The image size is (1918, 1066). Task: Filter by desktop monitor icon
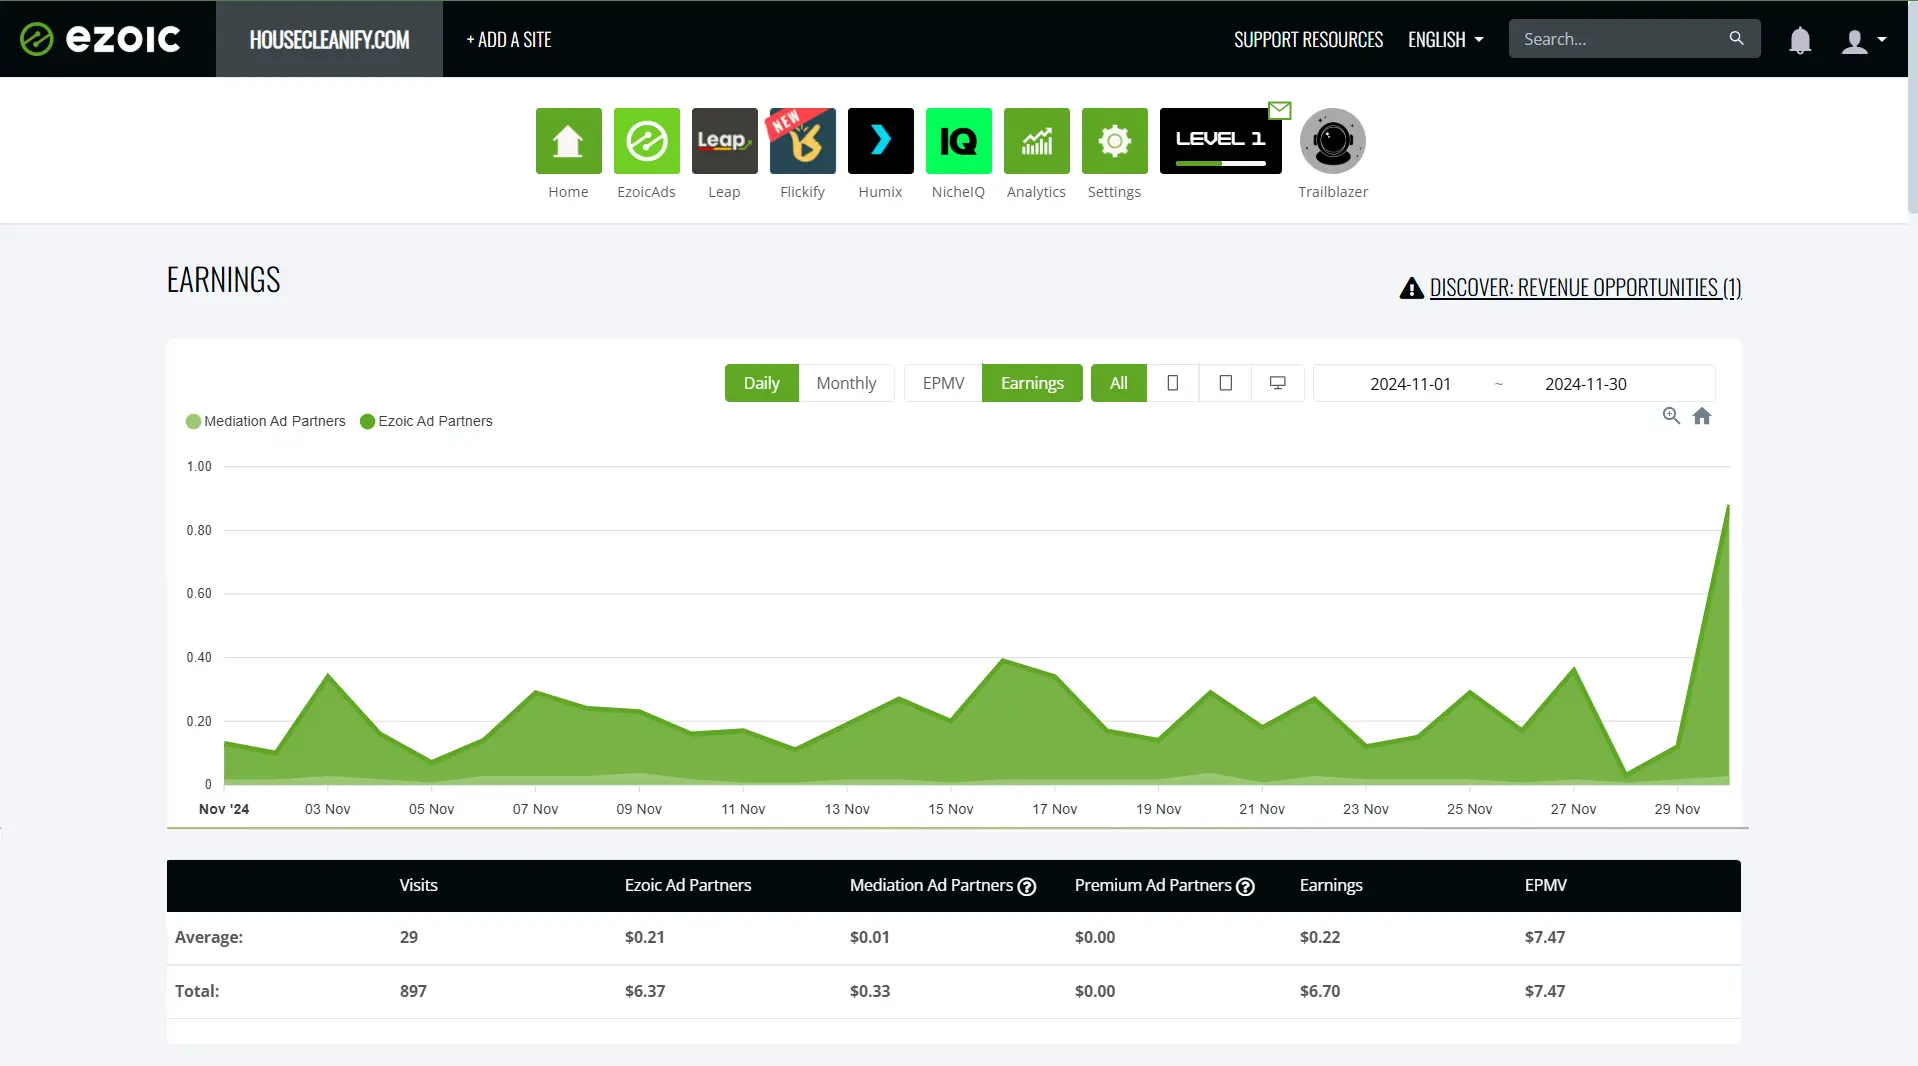coord(1277,383)
